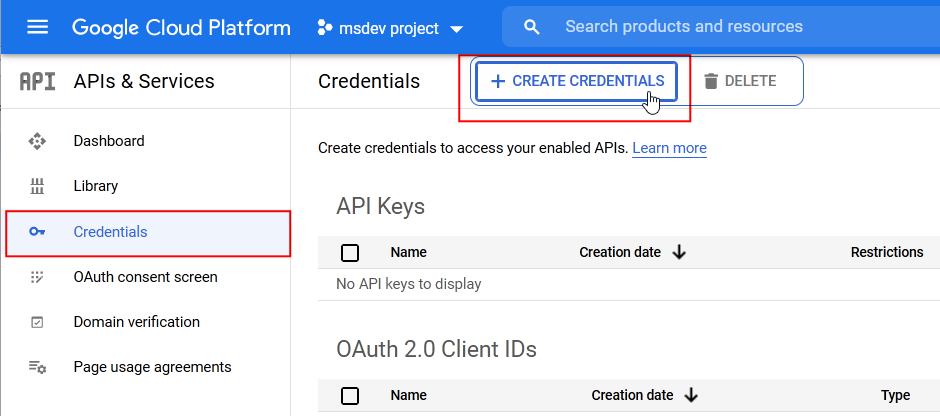Image resolution: width=940 pixels, height=416 pixels.
Task: Click the Domain verification checkbox icon
Action: (37, 322)
